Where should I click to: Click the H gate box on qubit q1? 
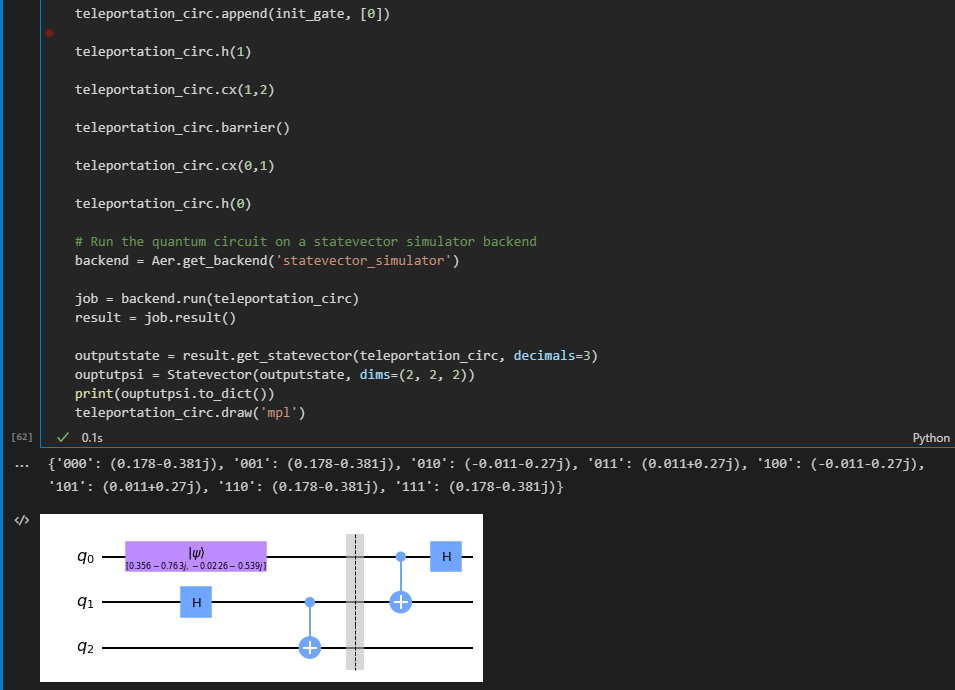click(195, 602)
